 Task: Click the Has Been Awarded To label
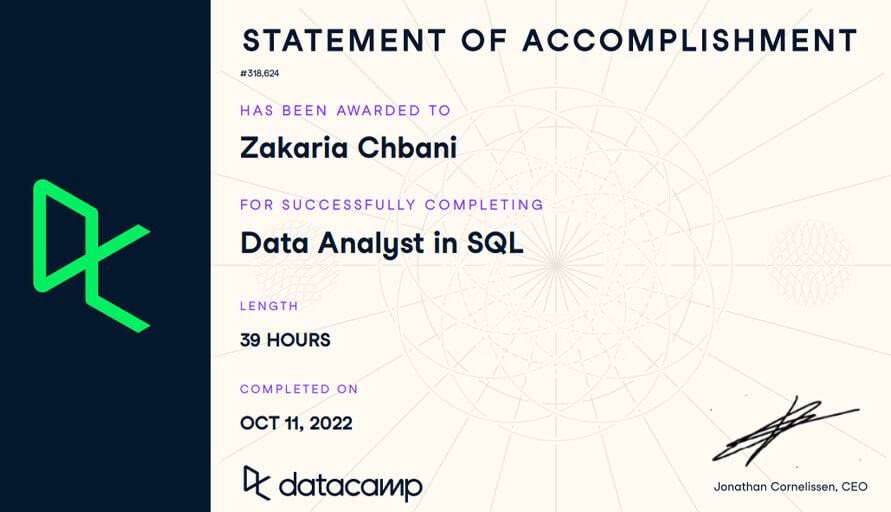pyautogui.click(x=345, y=110)
